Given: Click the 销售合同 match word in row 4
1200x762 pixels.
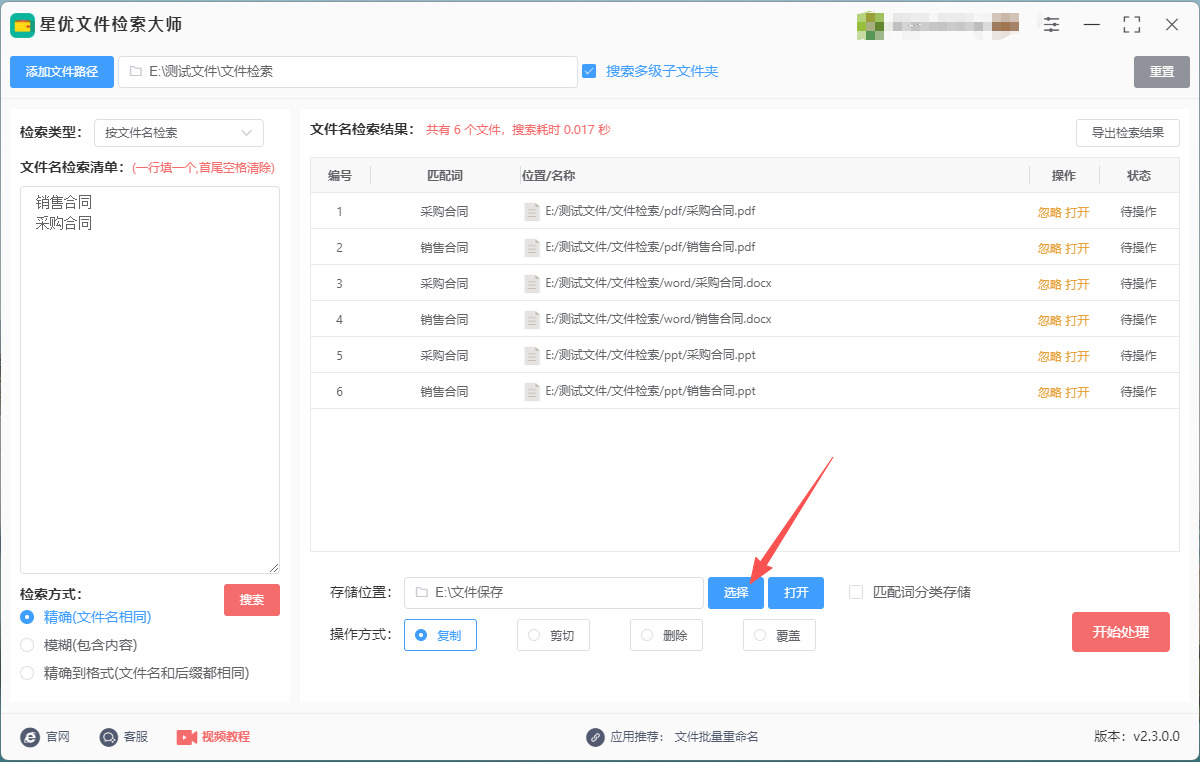Looking at the screenshot, I should tap(445, 319).
